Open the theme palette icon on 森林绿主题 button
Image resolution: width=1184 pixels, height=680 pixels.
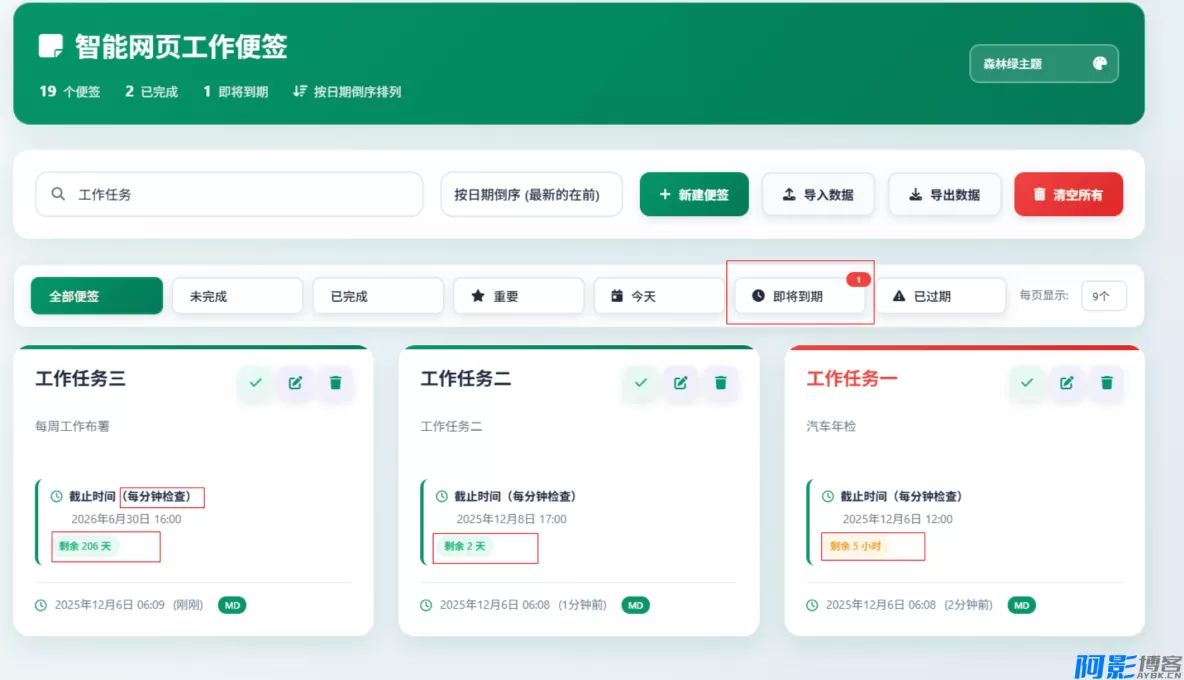click(x=1100, y=63)
